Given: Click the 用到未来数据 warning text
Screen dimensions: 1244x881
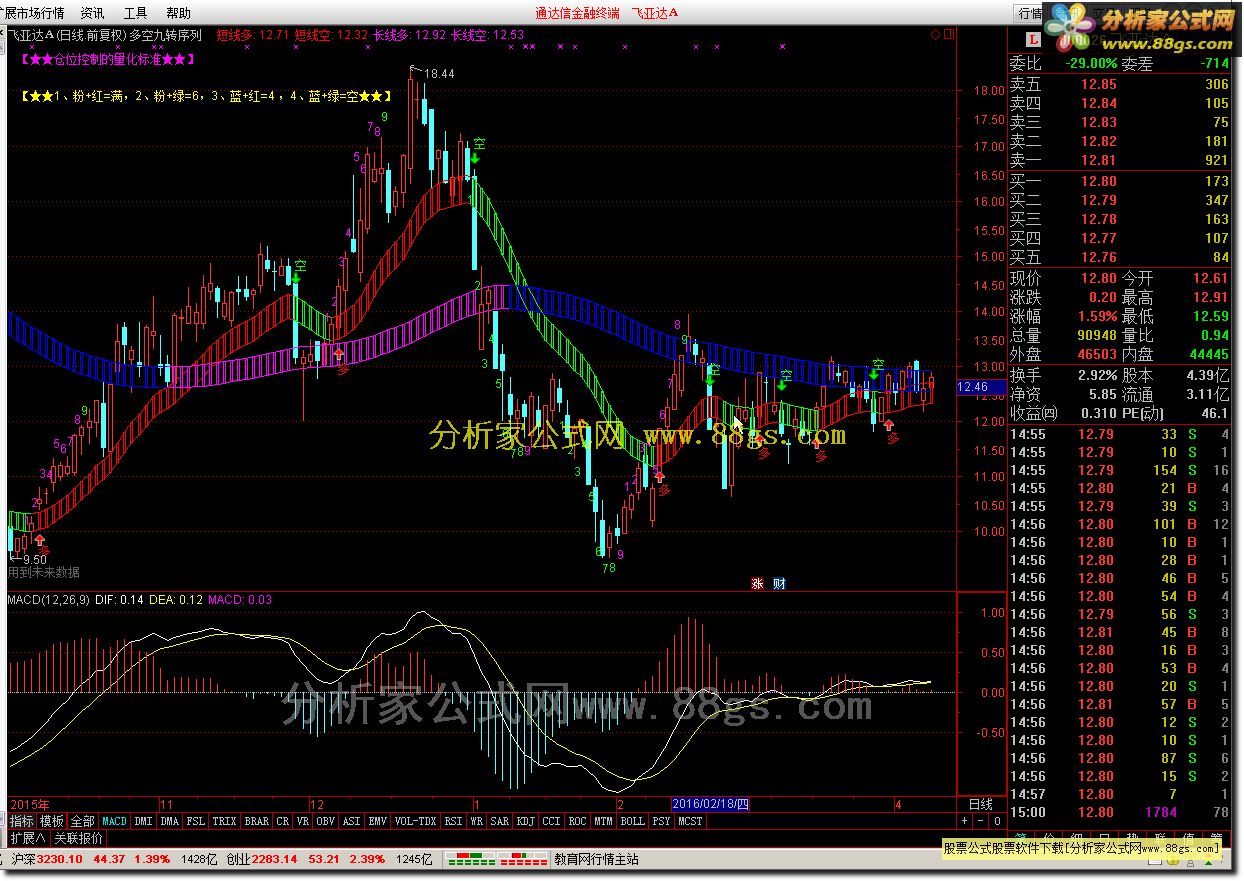Looking at the screenshot, I should (x=44, y=572).
